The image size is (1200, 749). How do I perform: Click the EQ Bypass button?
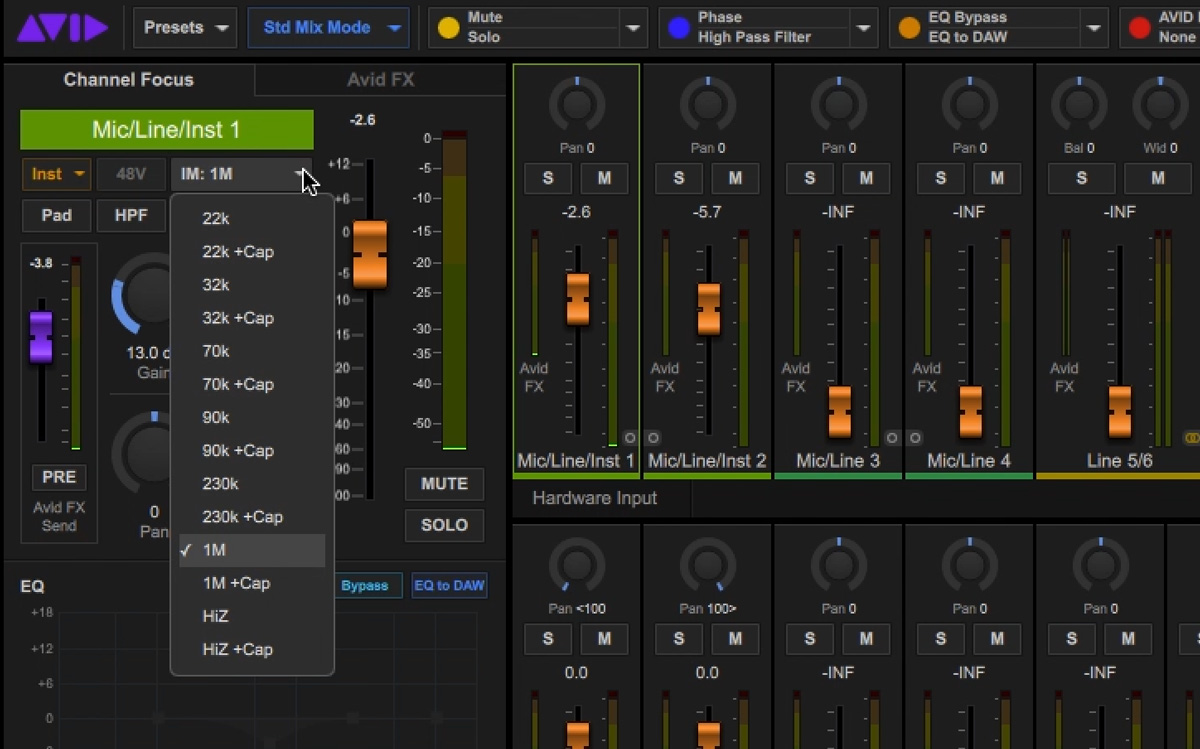[365, 586]
